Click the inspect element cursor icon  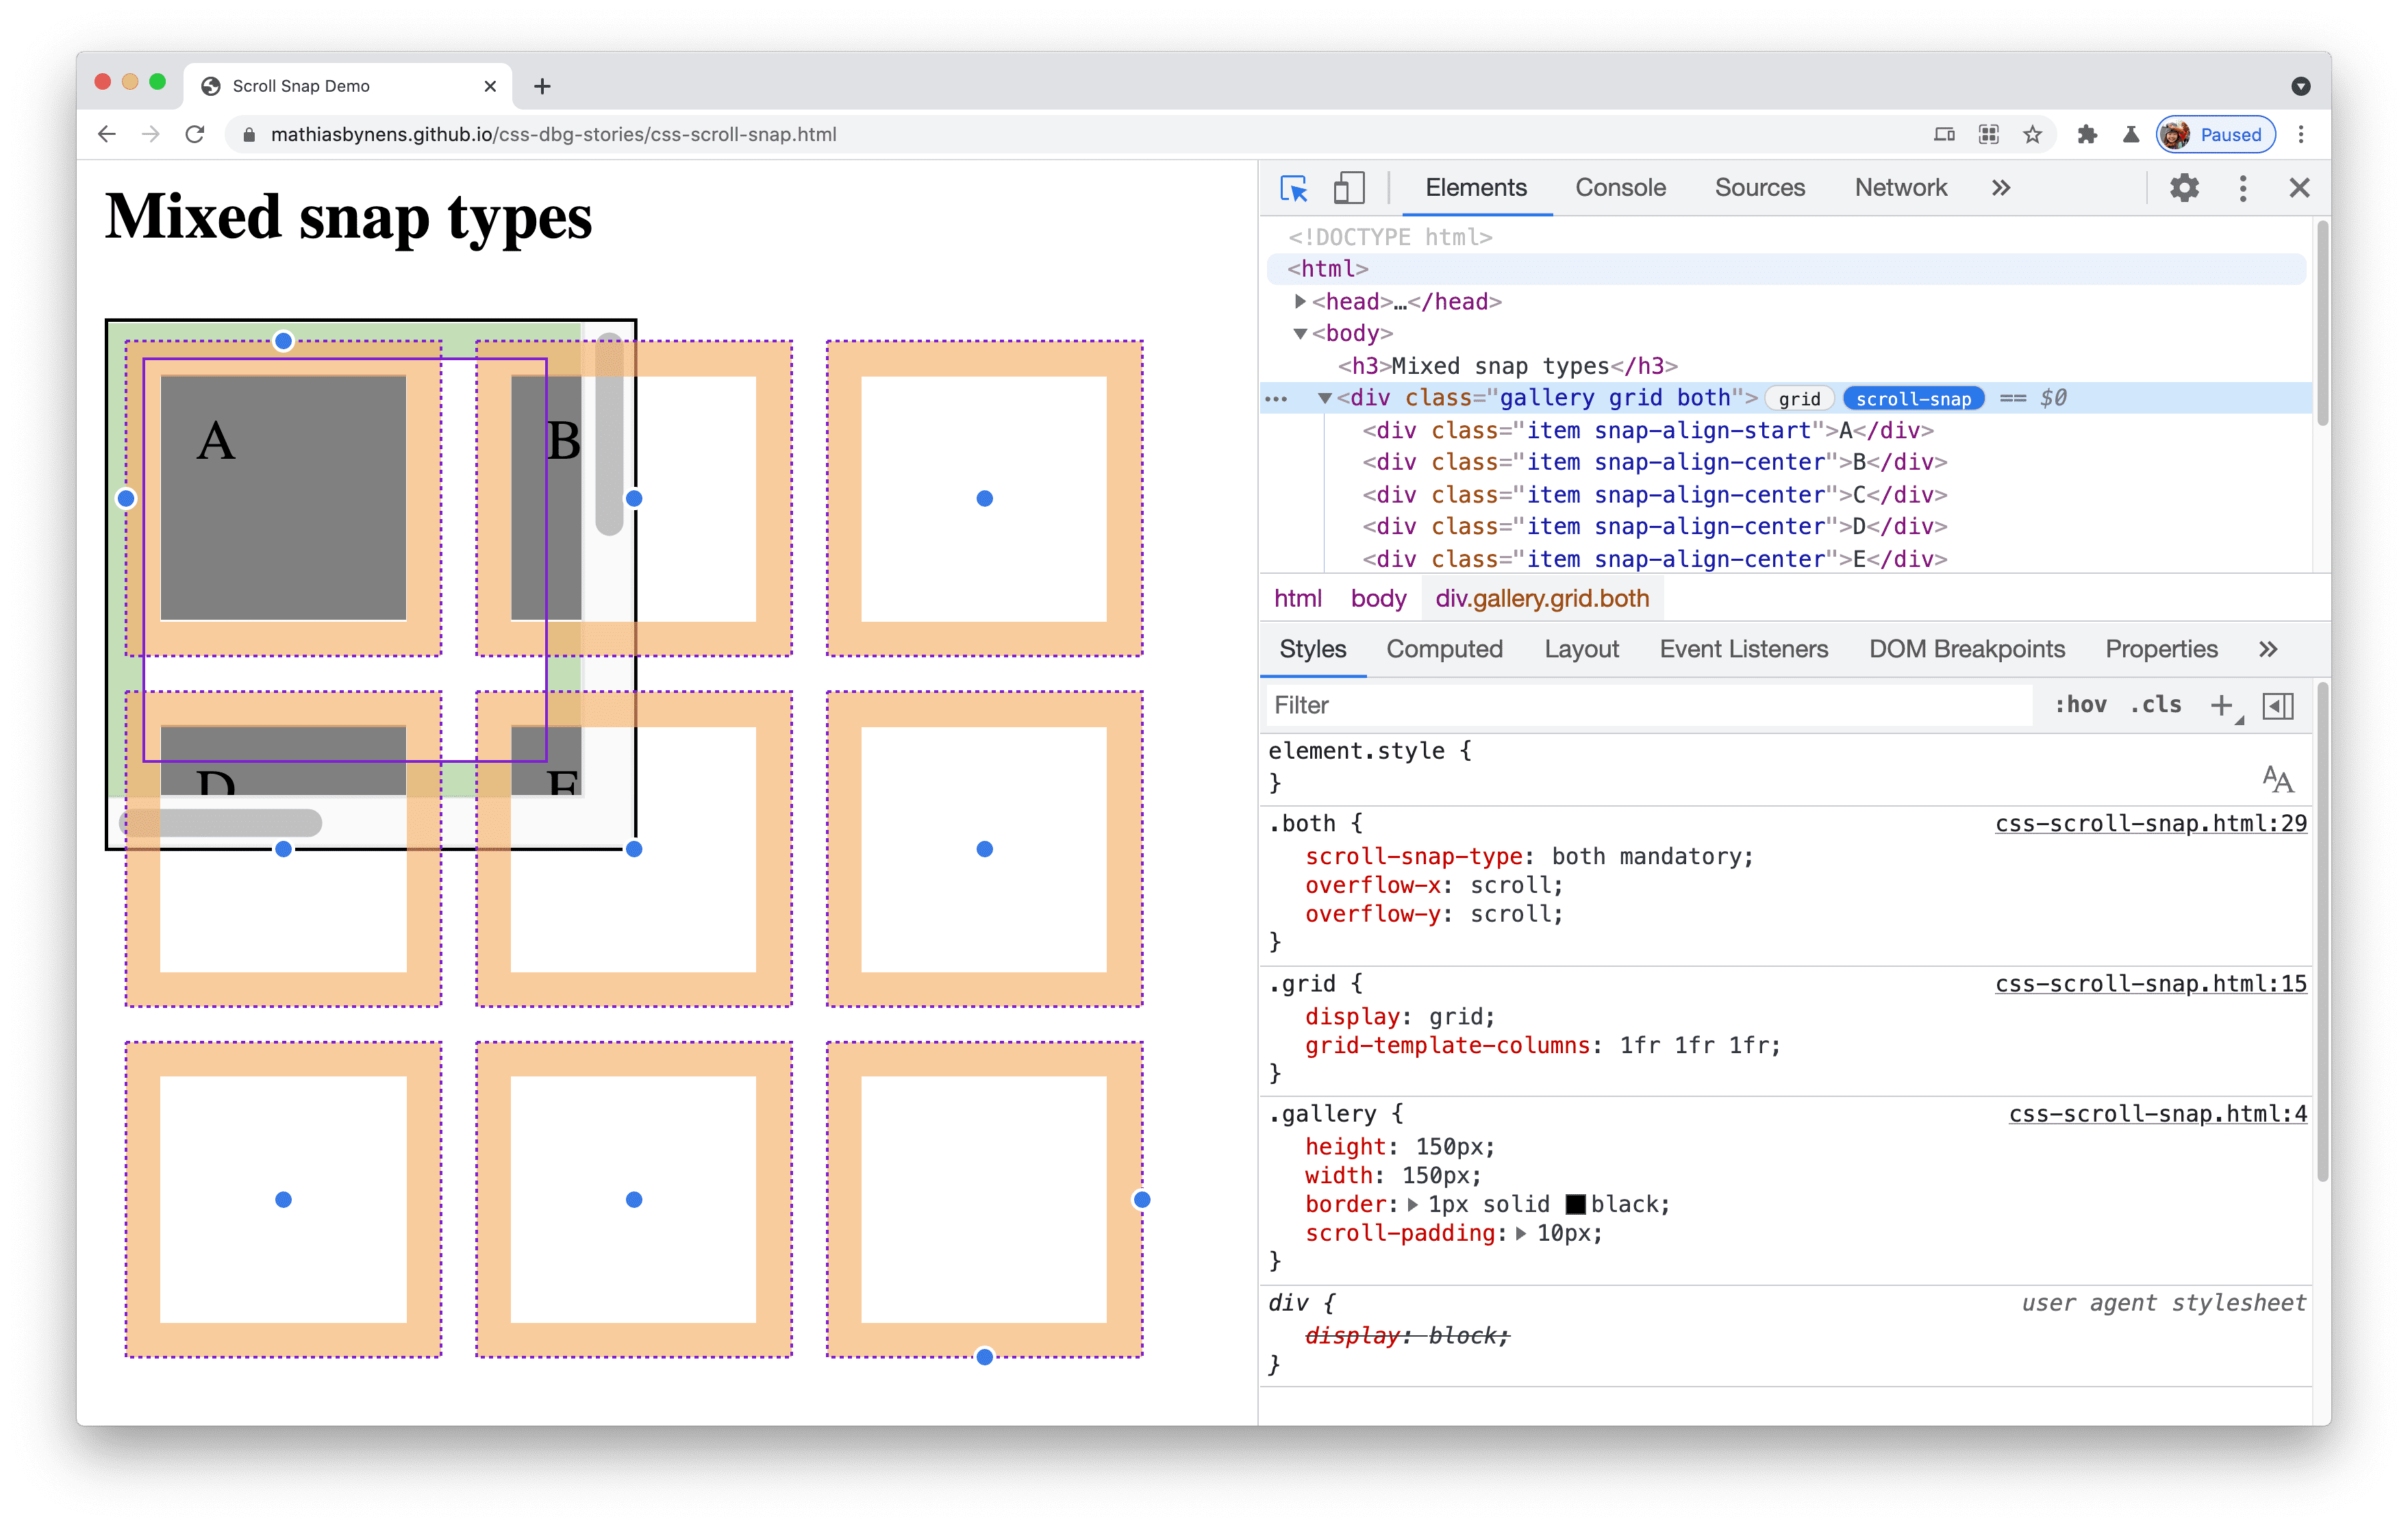[x=1295, y=188]
